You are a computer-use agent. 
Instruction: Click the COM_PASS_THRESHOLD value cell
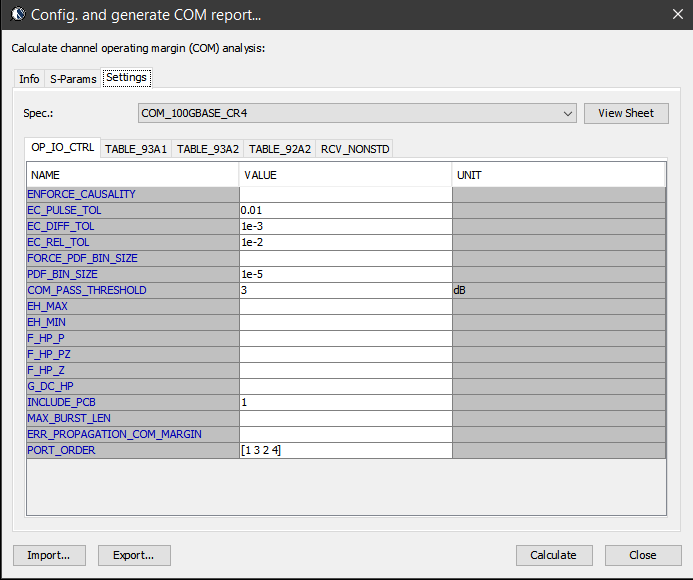[x=345, y=290]
